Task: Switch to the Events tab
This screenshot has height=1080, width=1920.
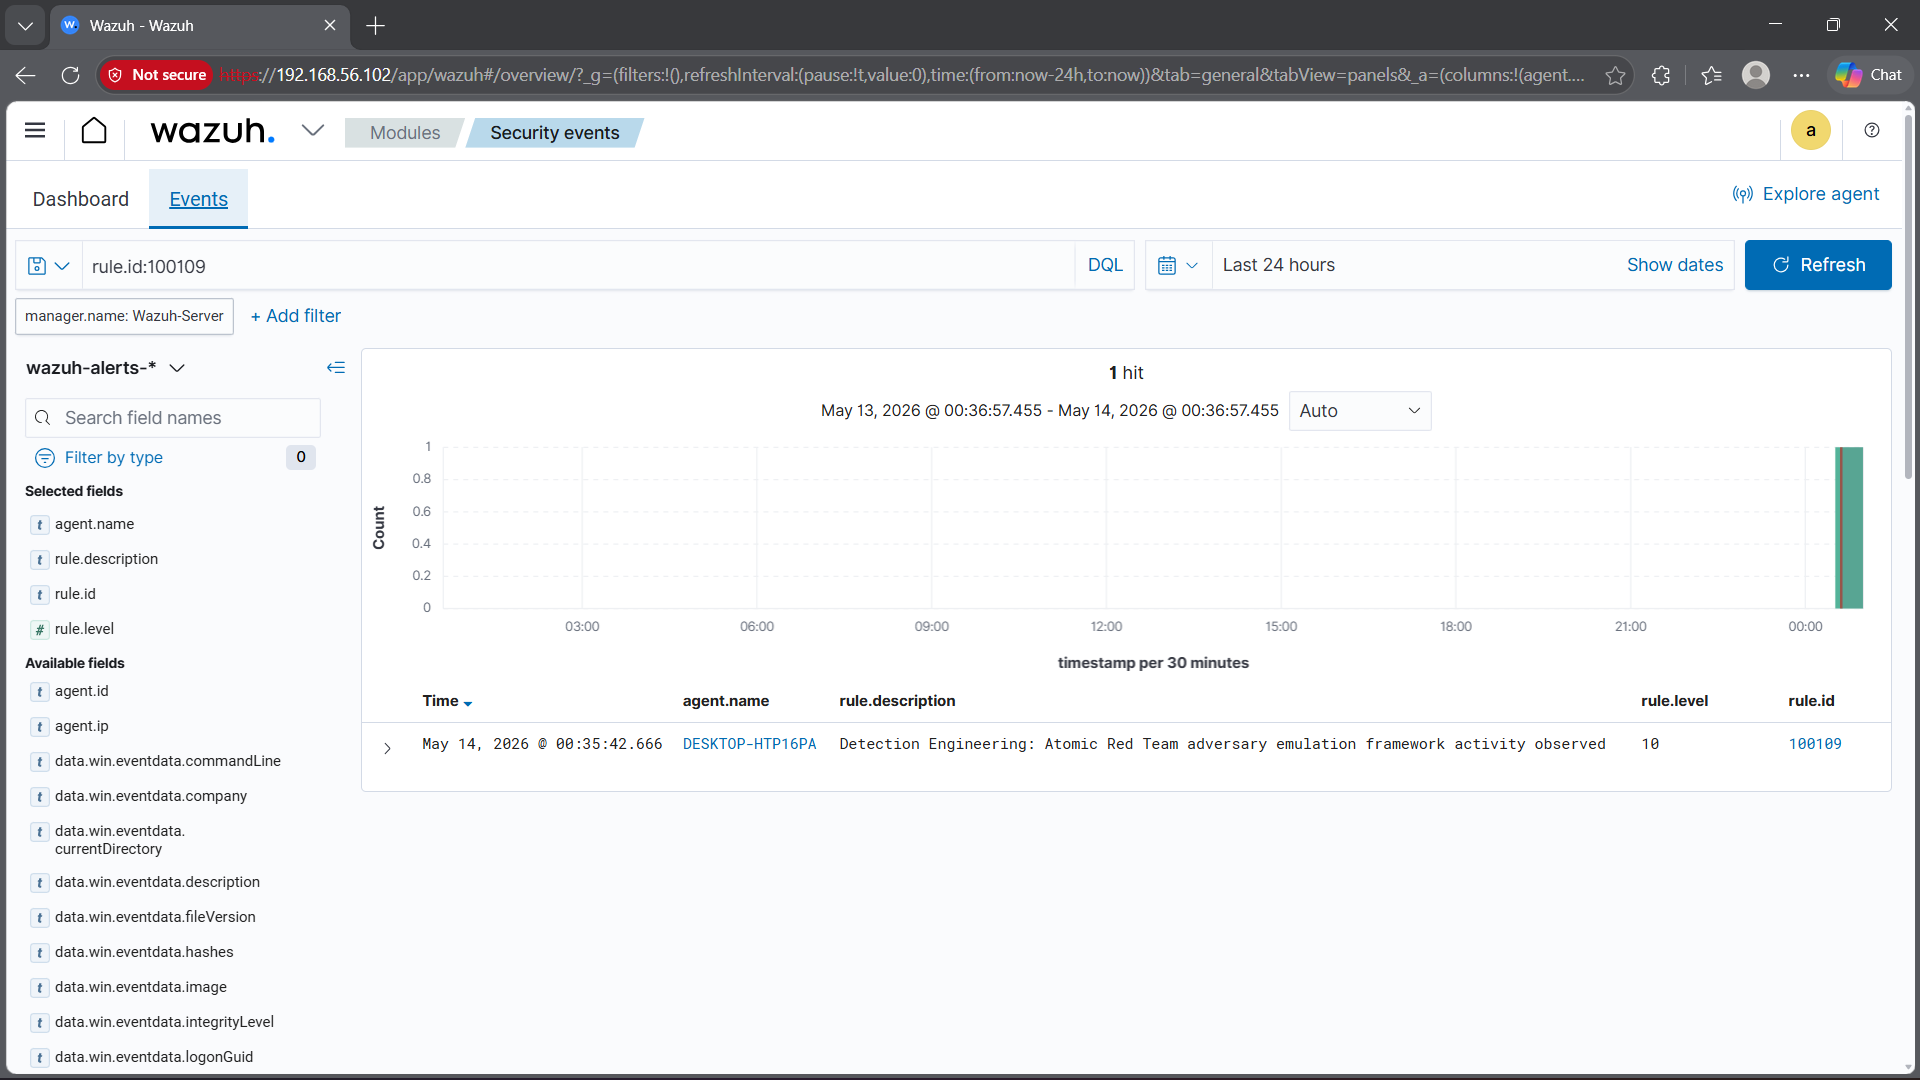Action: (198, 199)
